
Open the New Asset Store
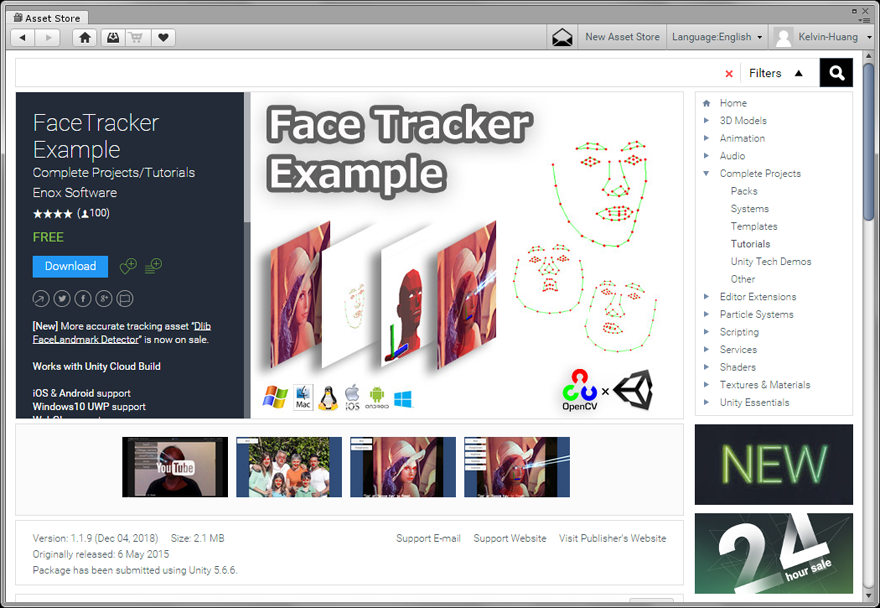[x=622, y=37]
